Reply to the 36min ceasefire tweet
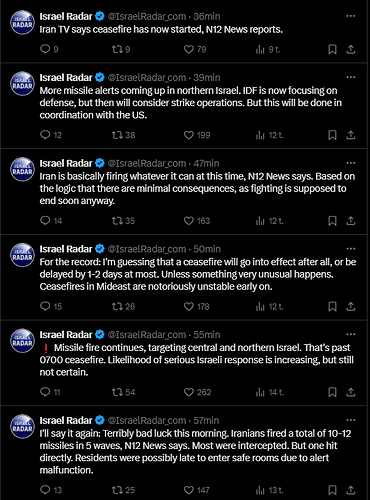This screenshot has height=500, width=370. (49, 49)
